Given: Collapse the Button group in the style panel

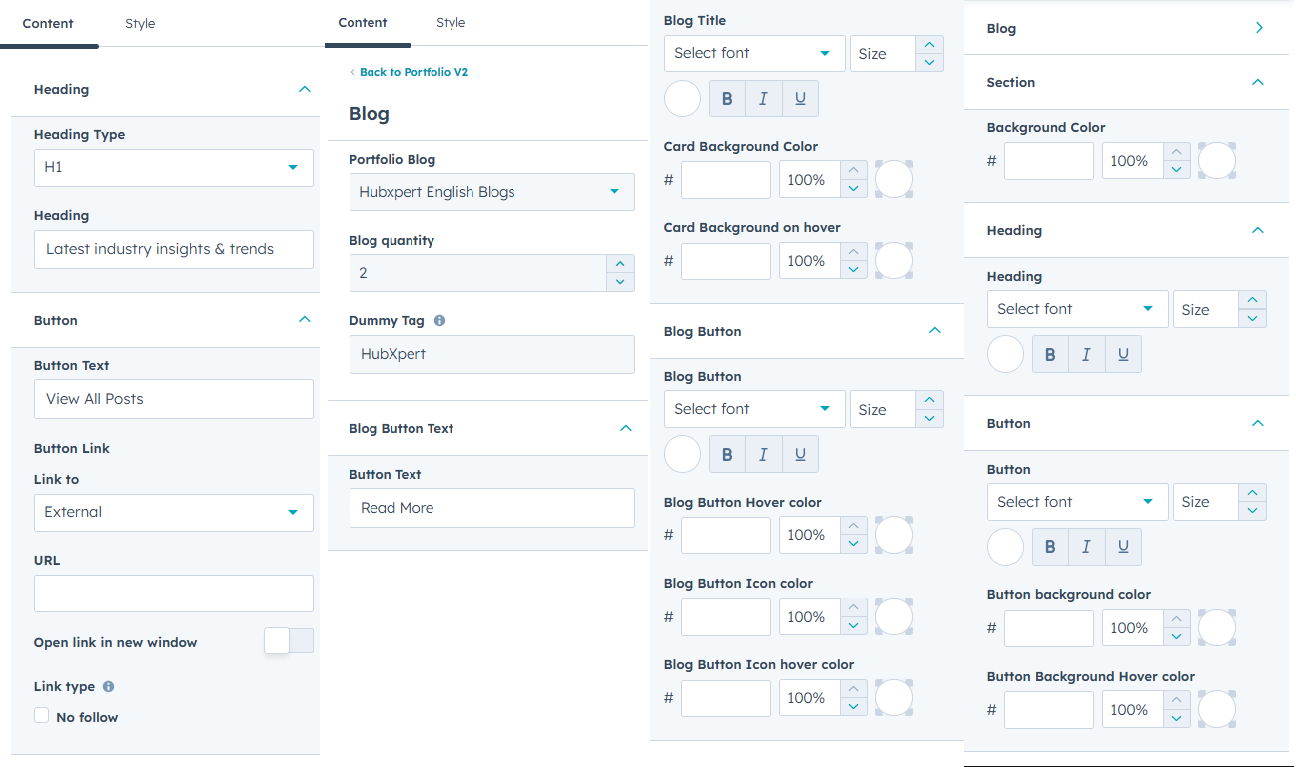Looking at the screenshot, I should point(1258,423).
